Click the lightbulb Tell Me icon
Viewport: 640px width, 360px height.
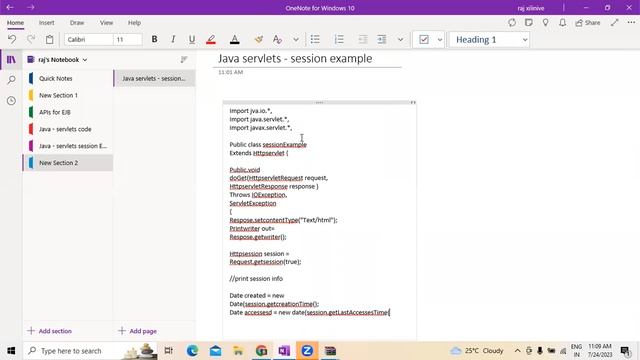click(546, 23)
